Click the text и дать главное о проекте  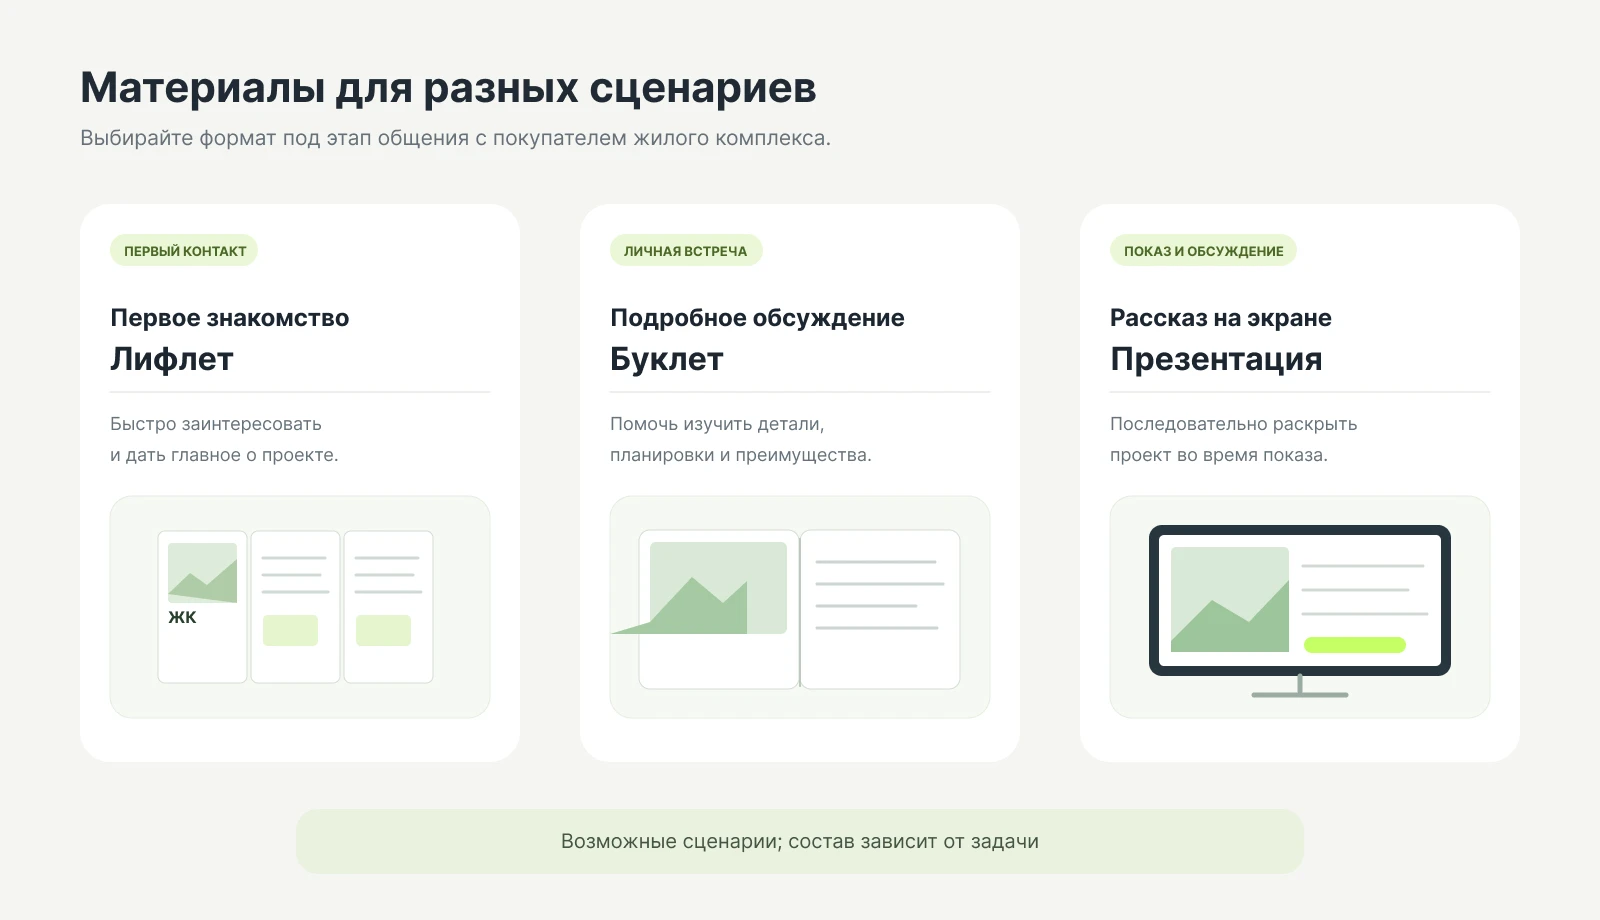click(x=224, y=455)
